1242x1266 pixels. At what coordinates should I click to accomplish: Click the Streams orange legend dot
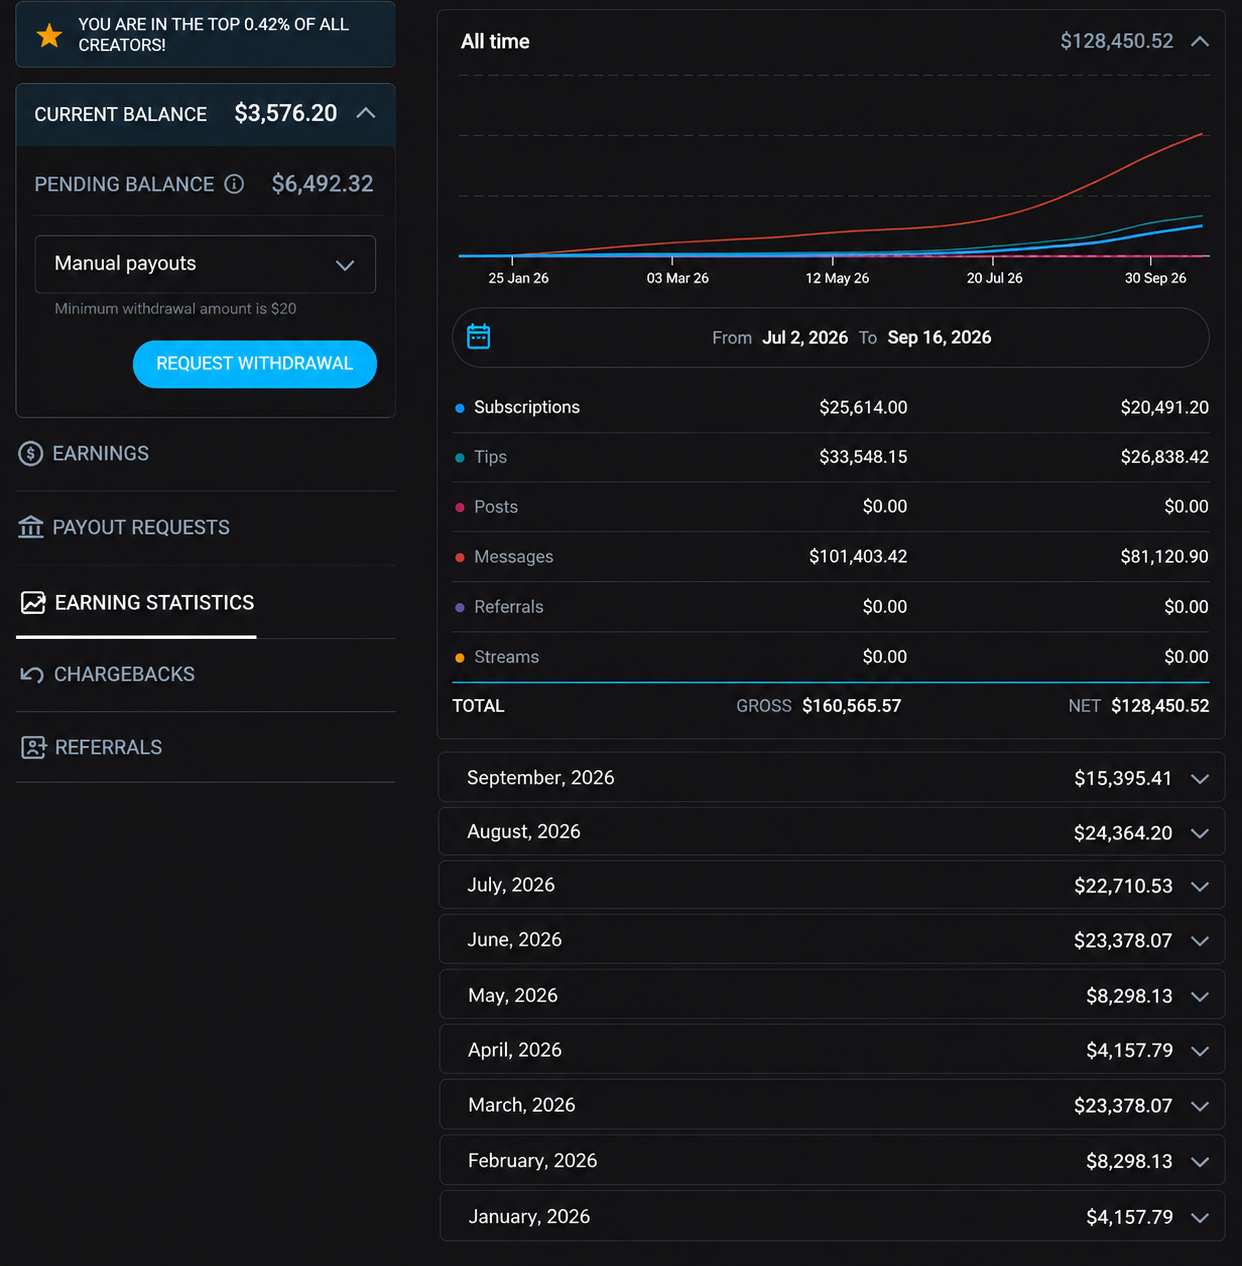tap(460, 658)
